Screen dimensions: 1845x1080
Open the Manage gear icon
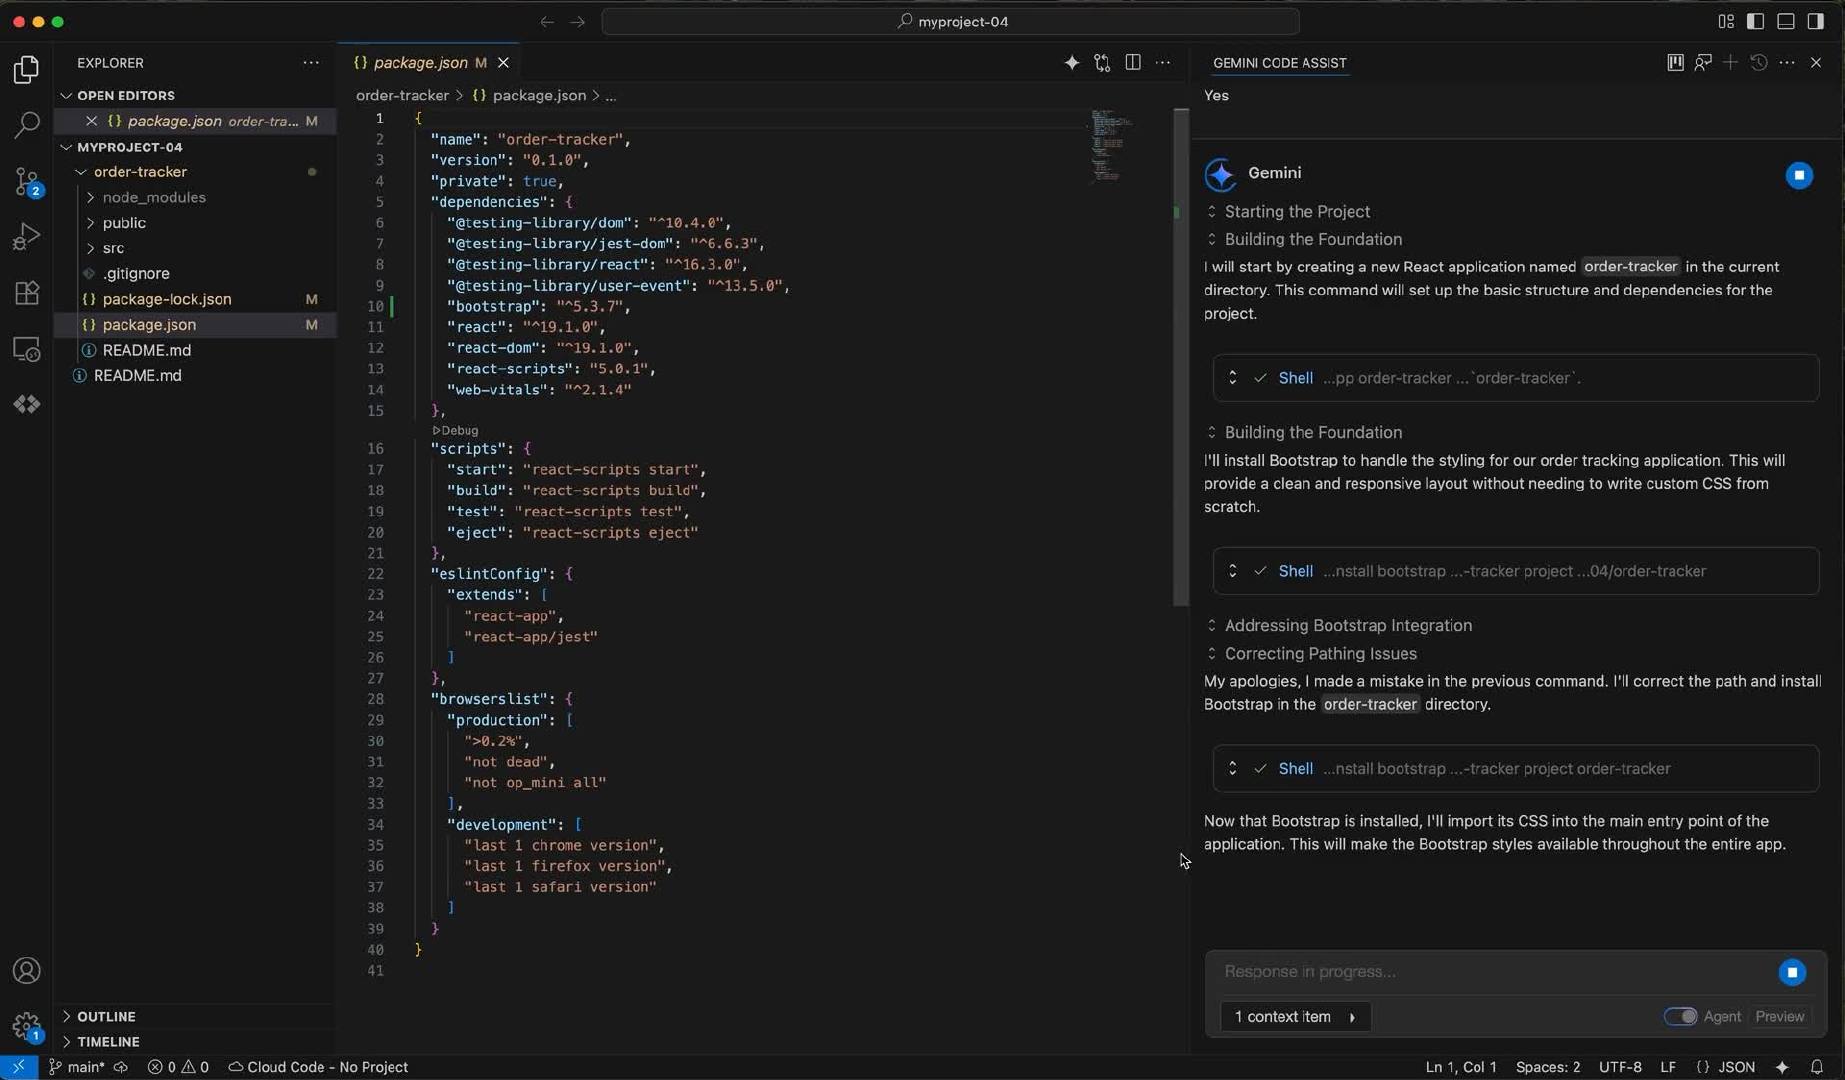(x=27, y=1026)
